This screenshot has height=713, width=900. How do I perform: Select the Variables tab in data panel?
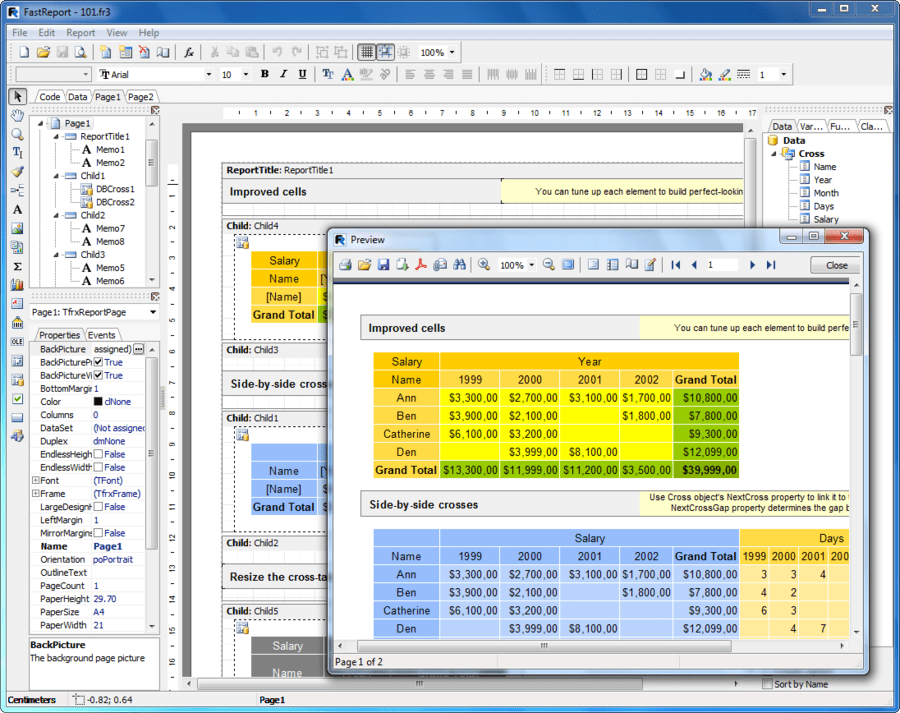811,126
